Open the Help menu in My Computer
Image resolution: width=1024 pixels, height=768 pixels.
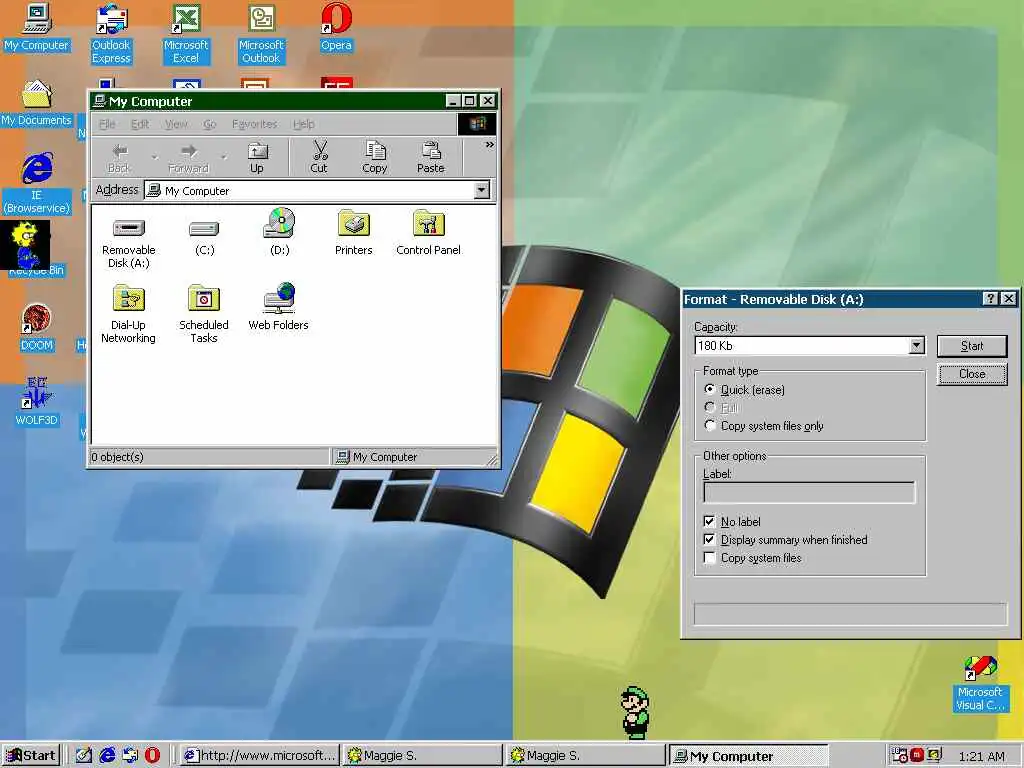[x=304, y=124]
